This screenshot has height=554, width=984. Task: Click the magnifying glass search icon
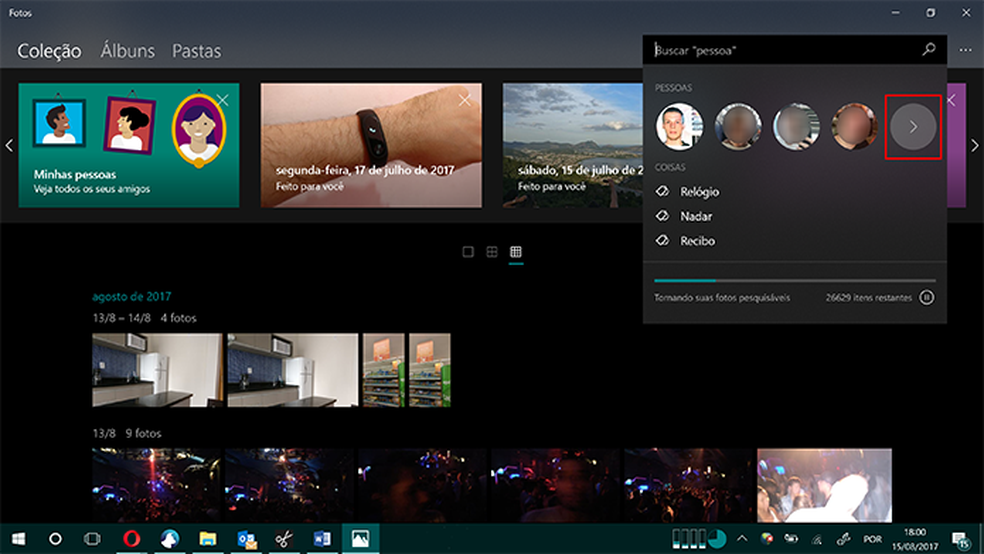(x=929, y=50)
